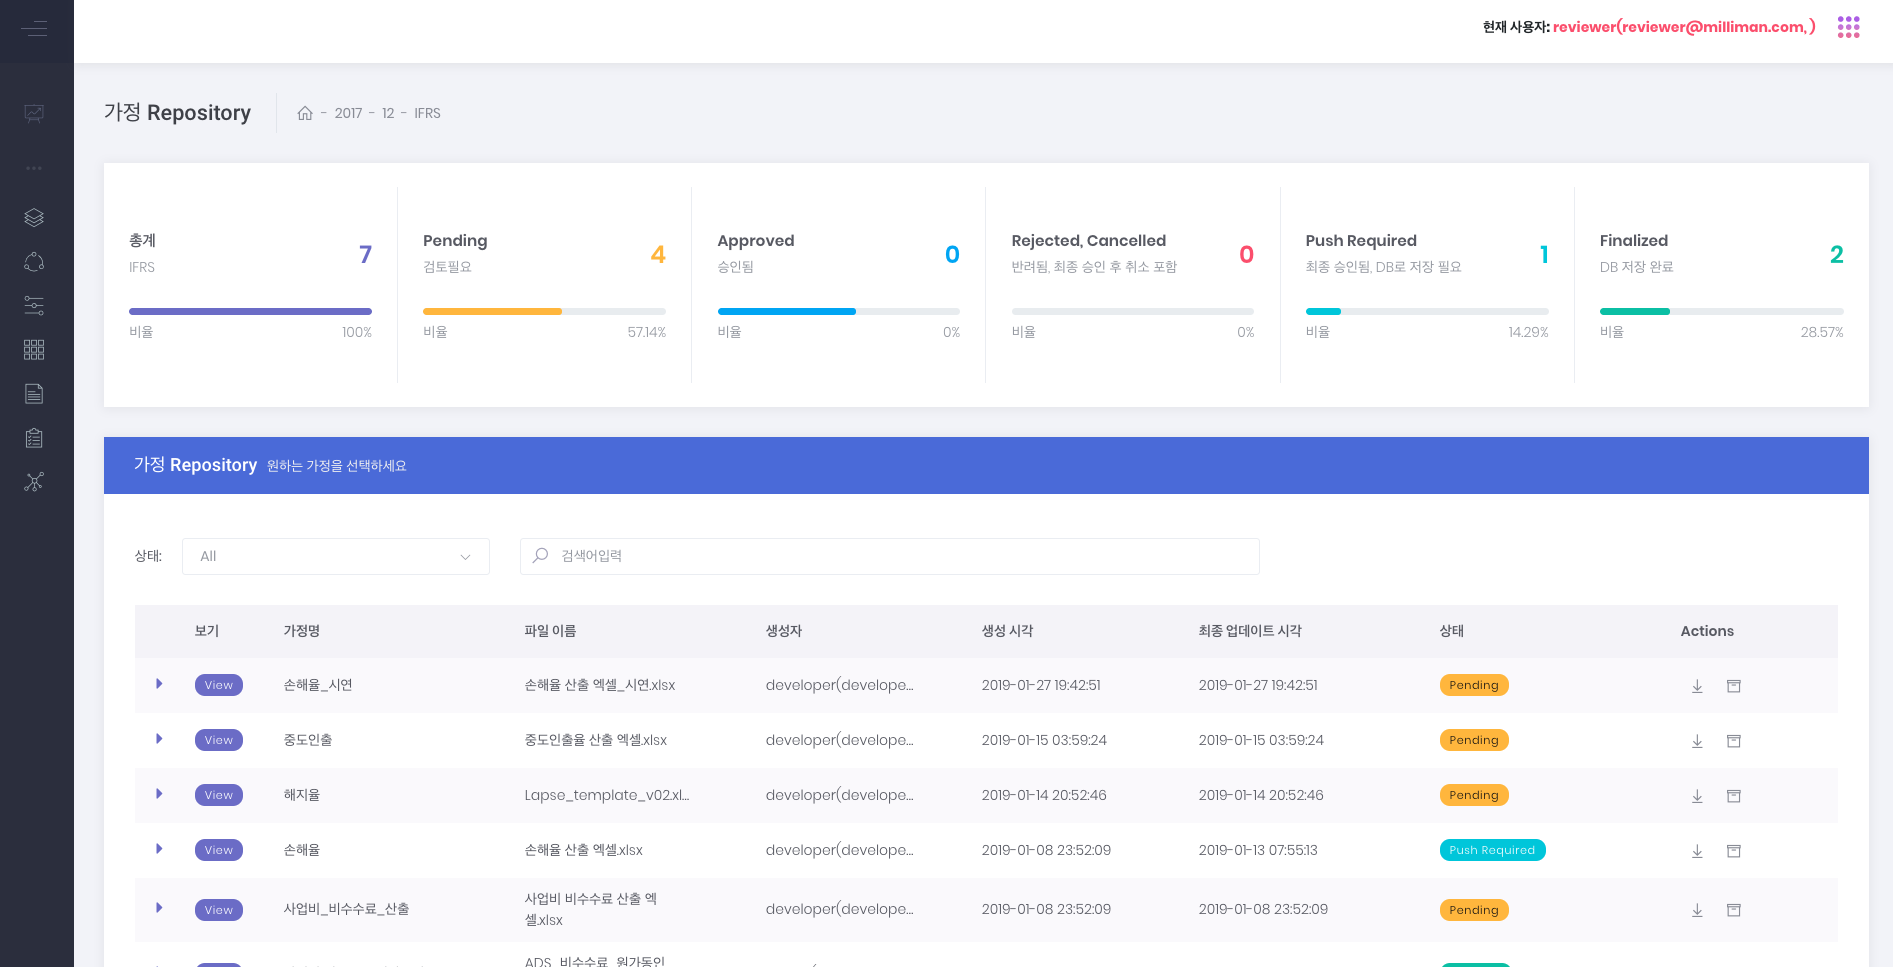Viewport: 1893px width, 967px height.
Task: Sort by 생성 시각 column header
Action: pos(1007,631)
